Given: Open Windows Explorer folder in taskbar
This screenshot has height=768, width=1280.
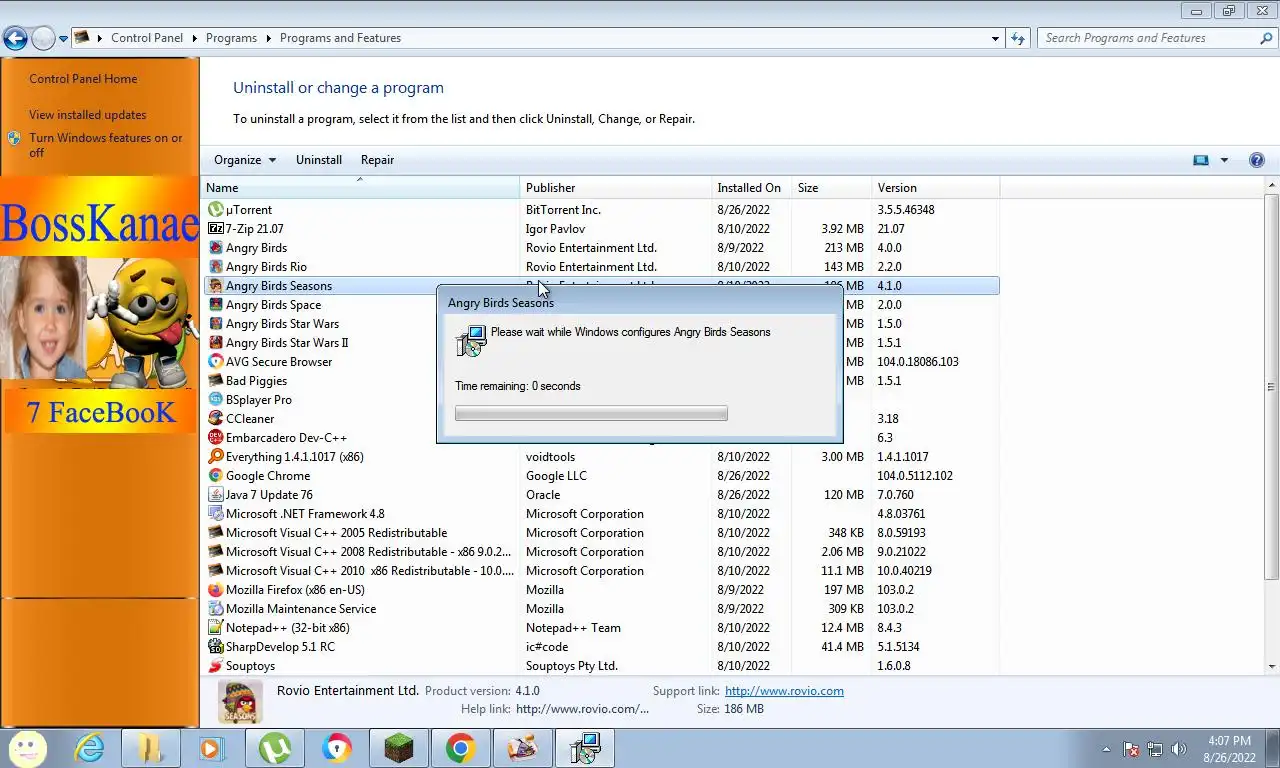Looking at the screenshot, I should (150, 748).
